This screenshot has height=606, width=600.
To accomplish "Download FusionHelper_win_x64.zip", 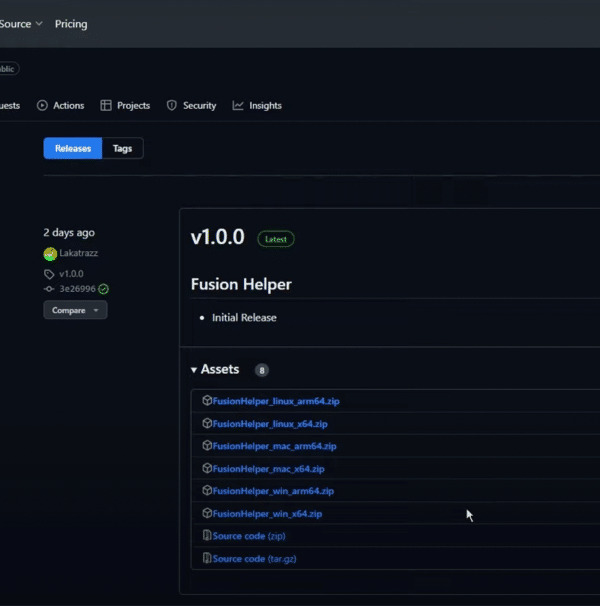I will click(267, 514).
